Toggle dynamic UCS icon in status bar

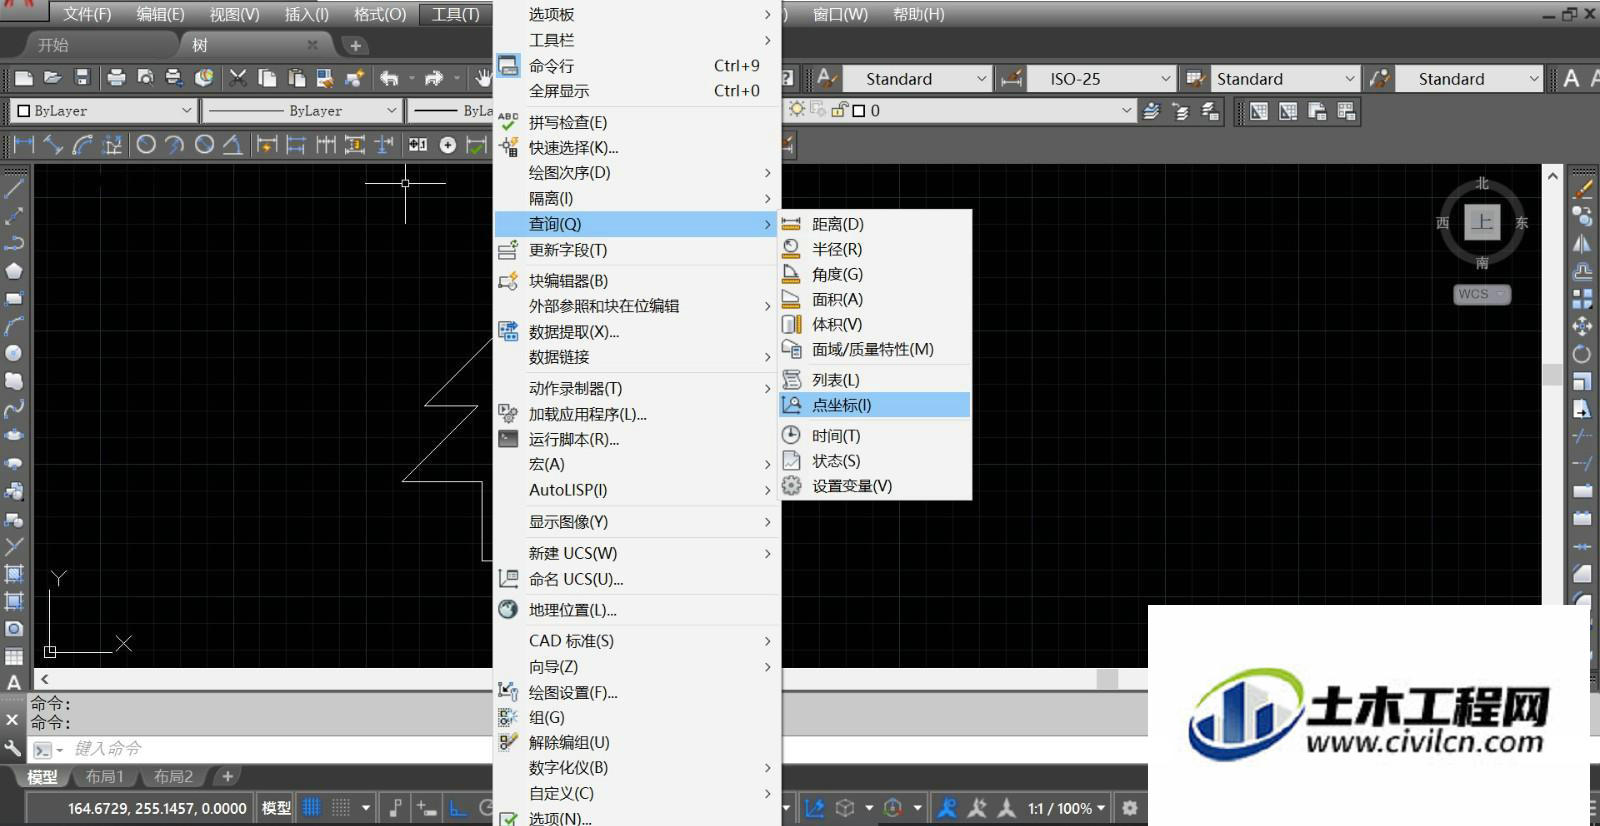click(x=814, y=808)
